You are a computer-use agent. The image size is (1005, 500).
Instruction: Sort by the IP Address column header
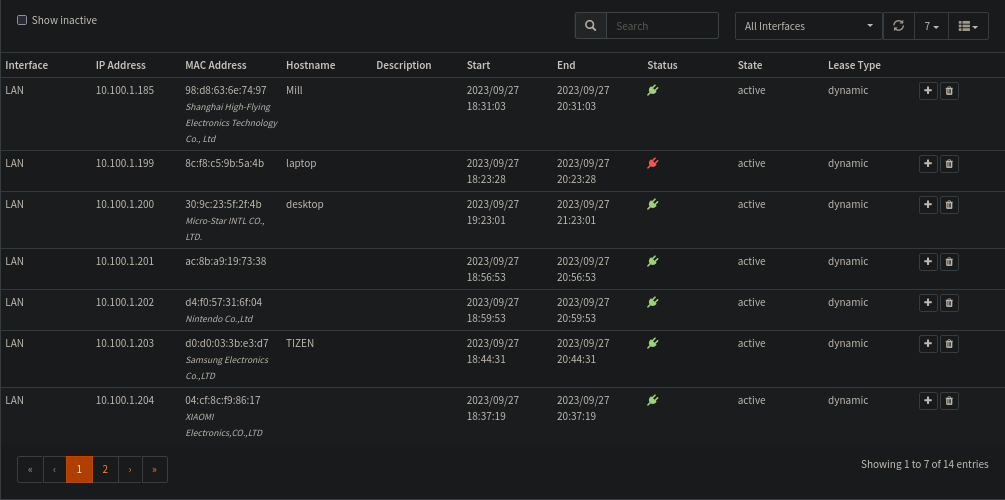121,66
